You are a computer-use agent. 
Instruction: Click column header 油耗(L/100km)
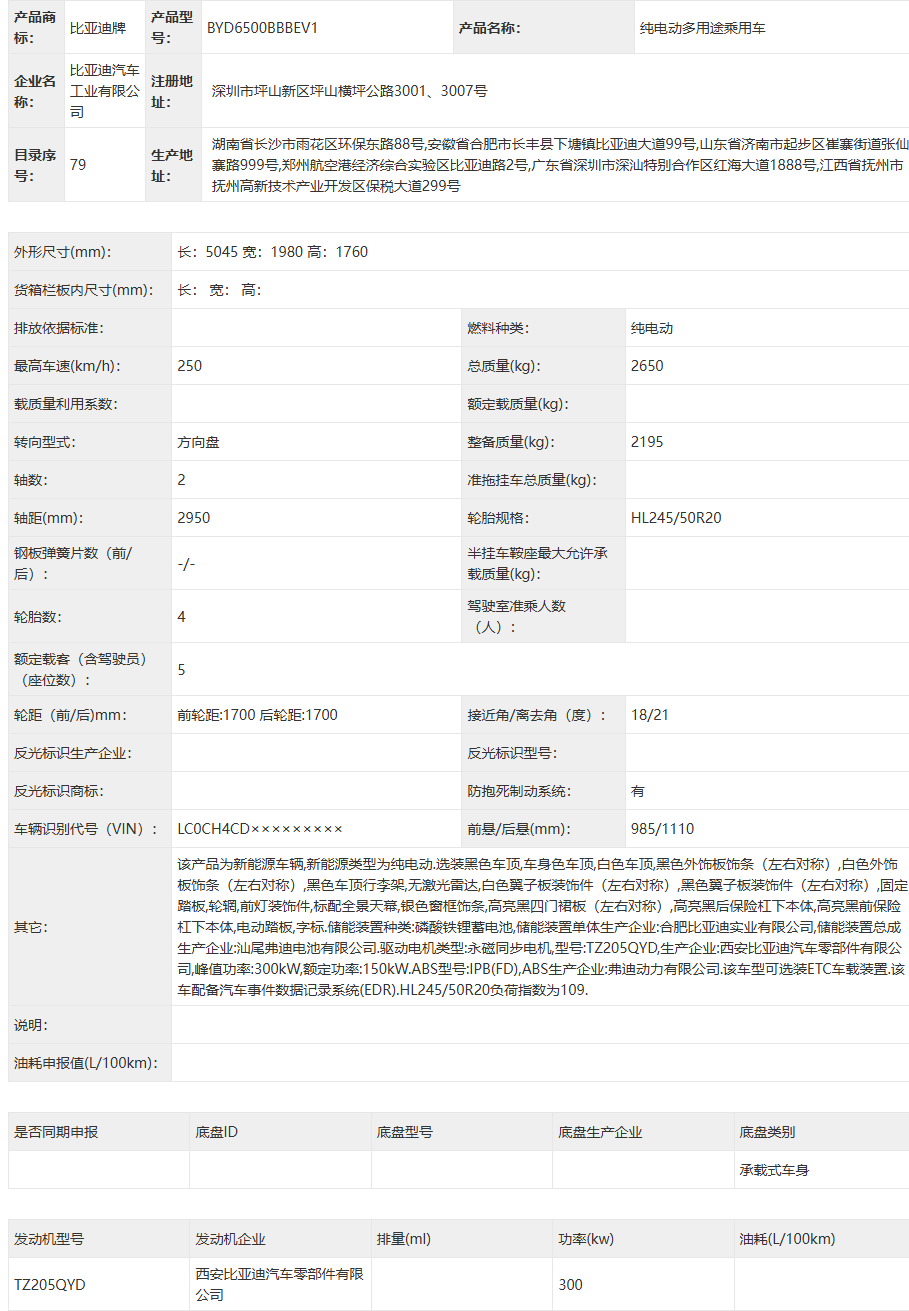(787, 1239)
